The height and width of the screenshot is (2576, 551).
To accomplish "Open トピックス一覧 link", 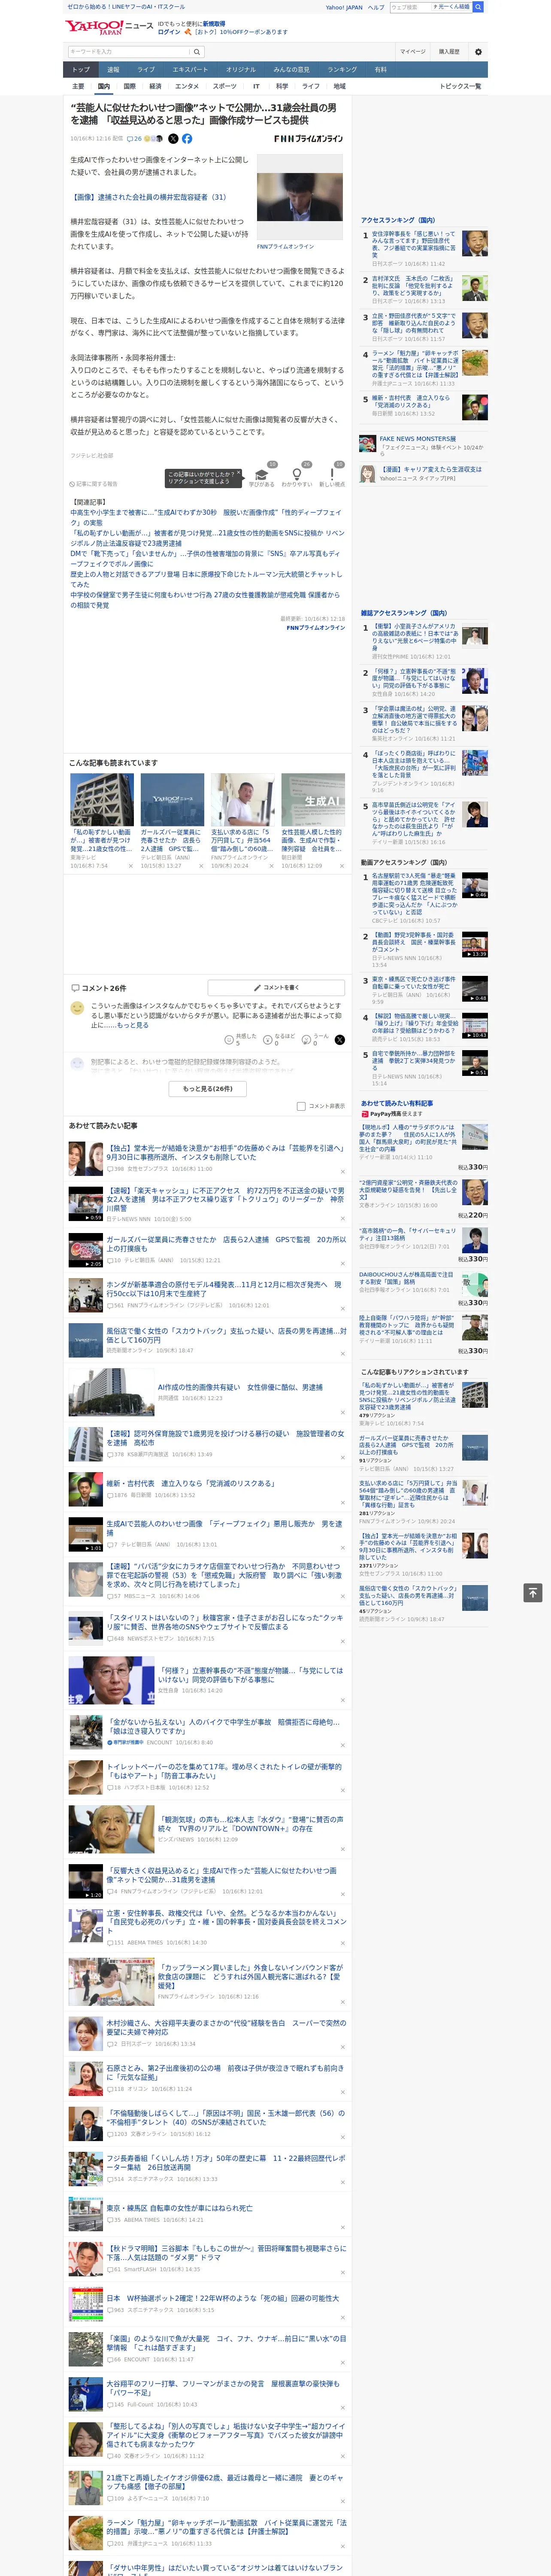I will pyautogui.click(x=460, y=86).
